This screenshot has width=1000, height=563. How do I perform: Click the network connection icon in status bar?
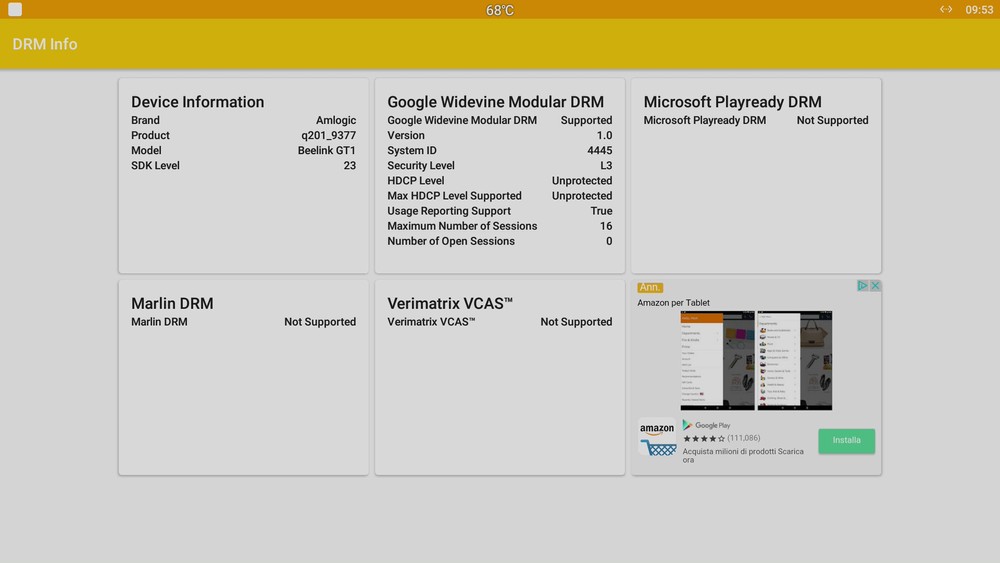click(945, 10)
